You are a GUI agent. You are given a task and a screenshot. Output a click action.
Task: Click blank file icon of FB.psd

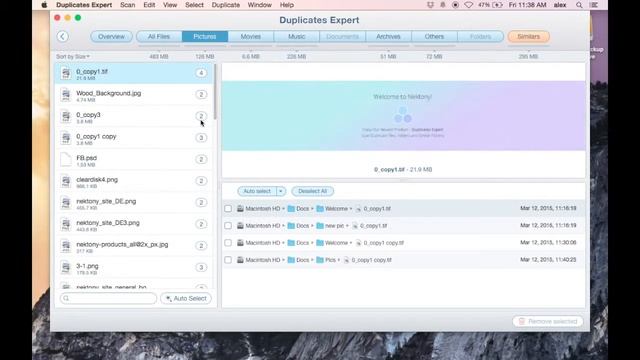click(66, 160)
